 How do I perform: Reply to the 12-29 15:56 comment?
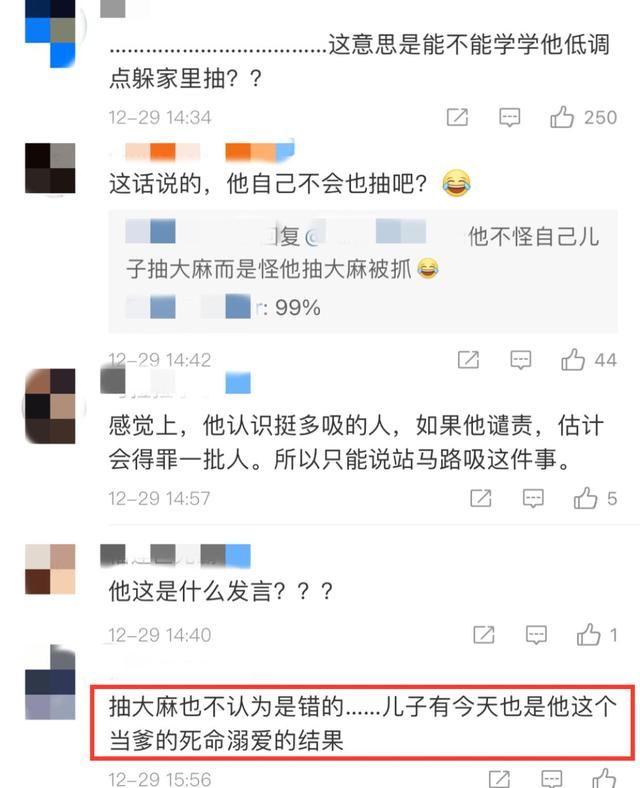click(552, 778)
